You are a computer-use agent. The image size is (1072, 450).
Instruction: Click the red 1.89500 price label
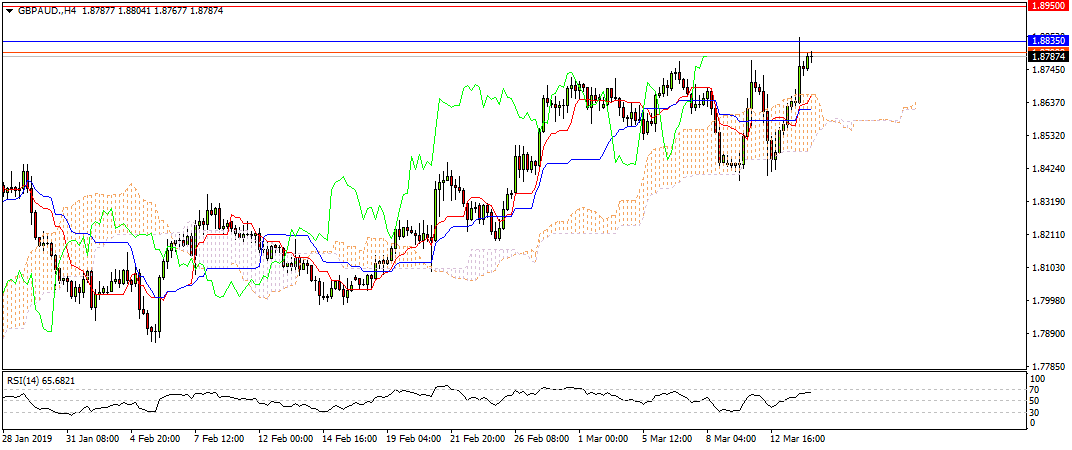click(x=1049, y=6)
